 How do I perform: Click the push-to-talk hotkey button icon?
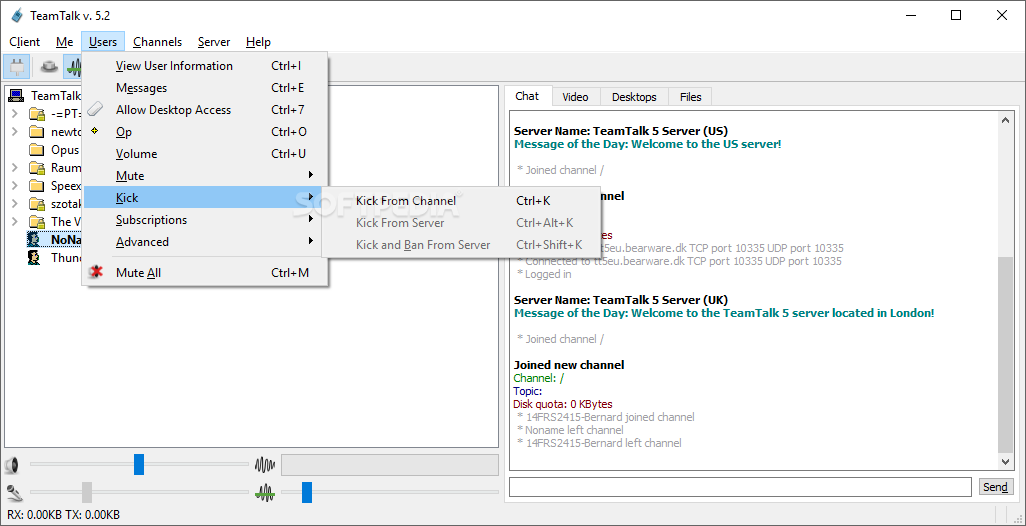click(49, 67)
